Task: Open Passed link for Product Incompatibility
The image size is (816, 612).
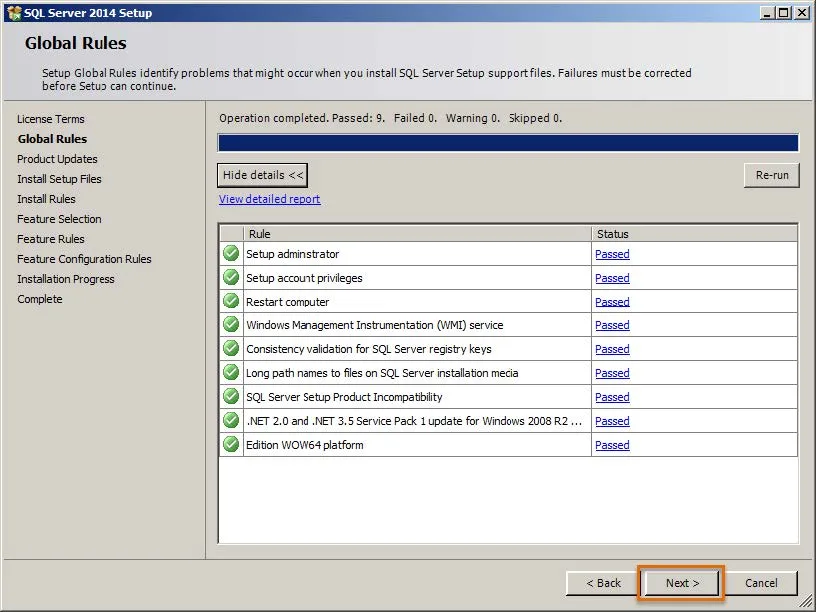Action: coord(613,397)
